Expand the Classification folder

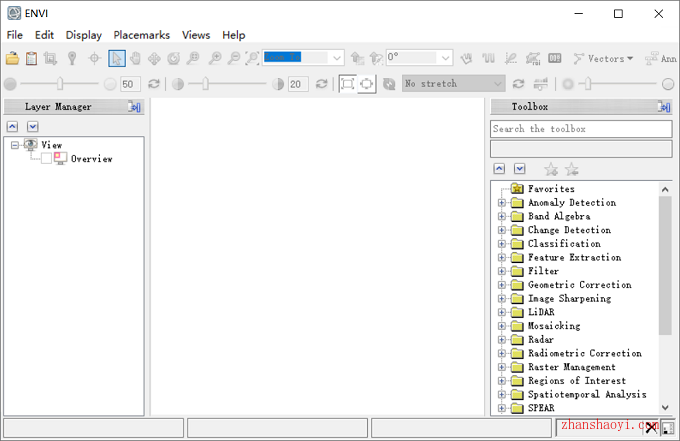point(502,244)
